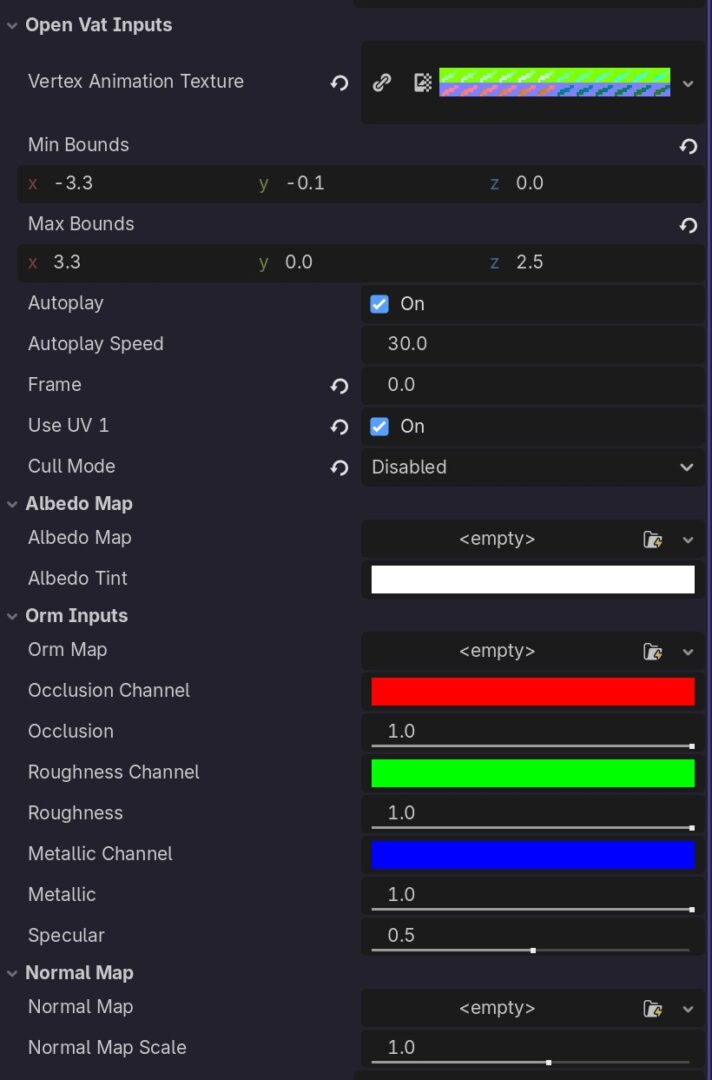Viewport: 712px width, 1080px height.
Task: Reset Min Bounds value
Action: click(688, 146)
